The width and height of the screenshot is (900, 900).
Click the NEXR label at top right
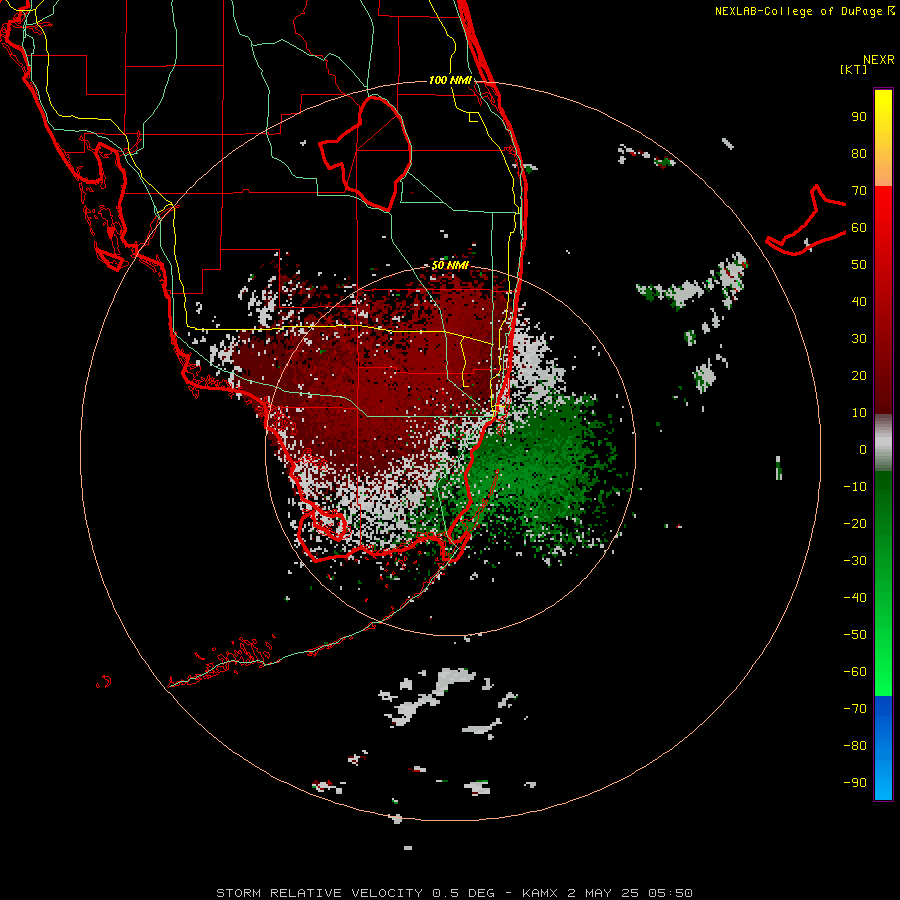879,60
